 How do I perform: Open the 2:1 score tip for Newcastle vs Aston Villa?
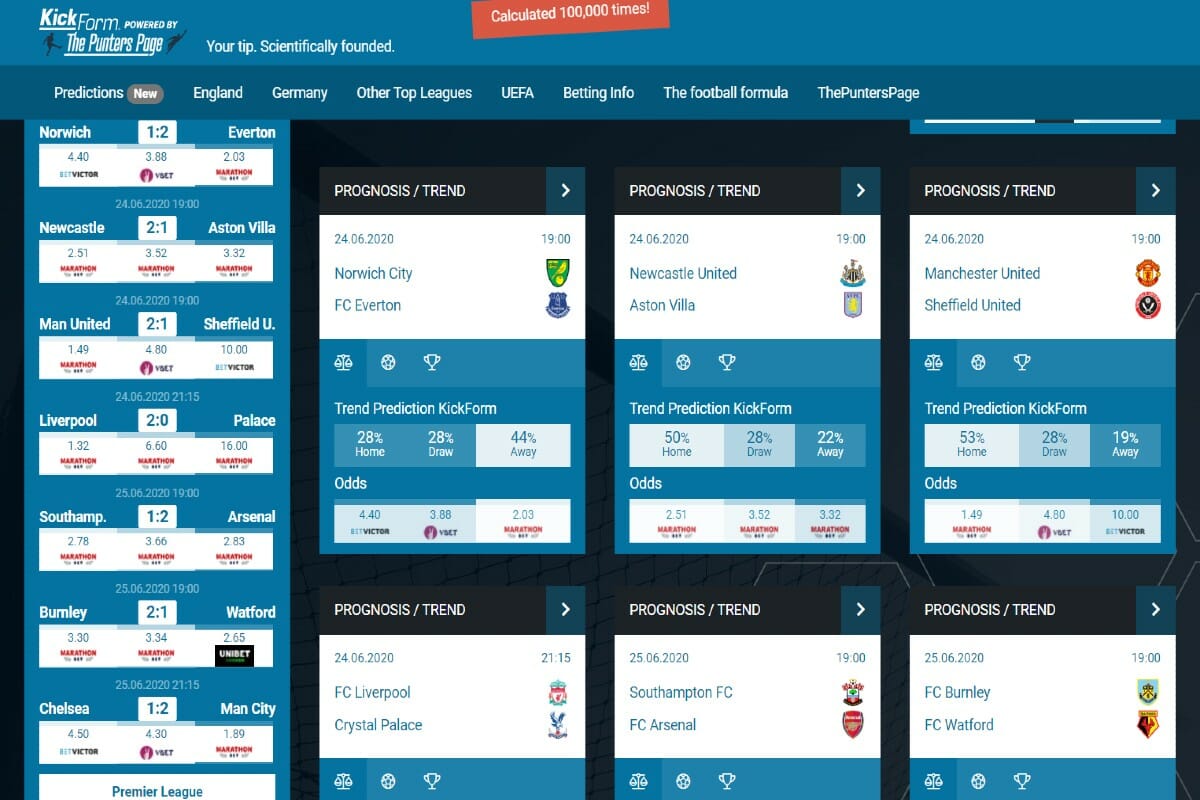tap(157, 228)
